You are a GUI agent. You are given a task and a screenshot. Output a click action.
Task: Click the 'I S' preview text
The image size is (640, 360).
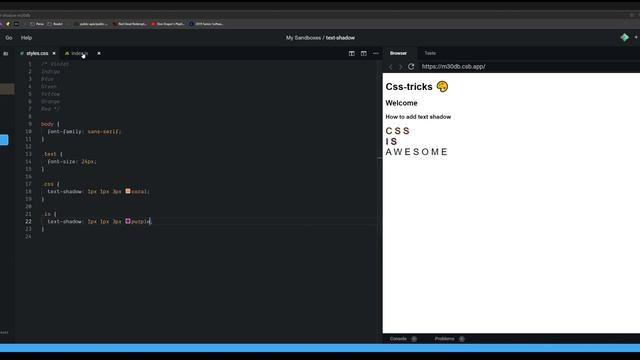pyautogui.click(x=391, y=142)
